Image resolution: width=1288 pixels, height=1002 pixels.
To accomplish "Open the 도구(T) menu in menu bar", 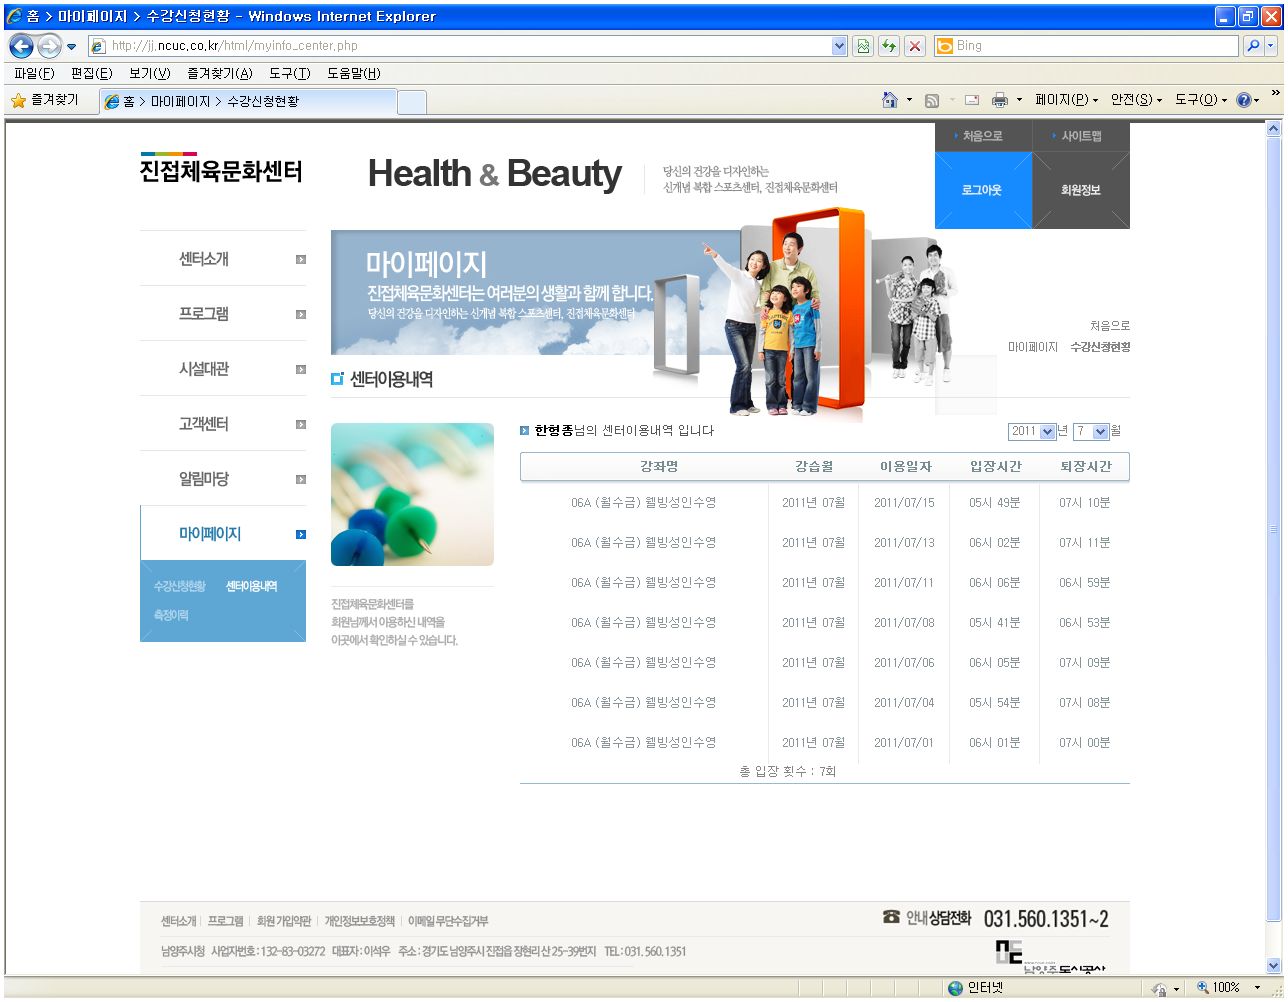I will coord(289,73).
